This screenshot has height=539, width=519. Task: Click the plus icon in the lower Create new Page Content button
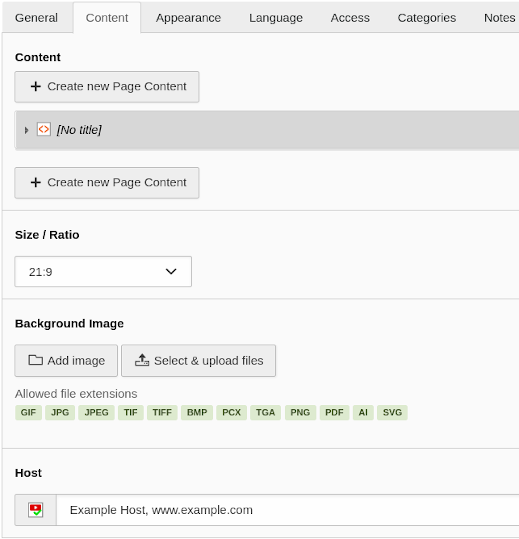coord(36,182)
